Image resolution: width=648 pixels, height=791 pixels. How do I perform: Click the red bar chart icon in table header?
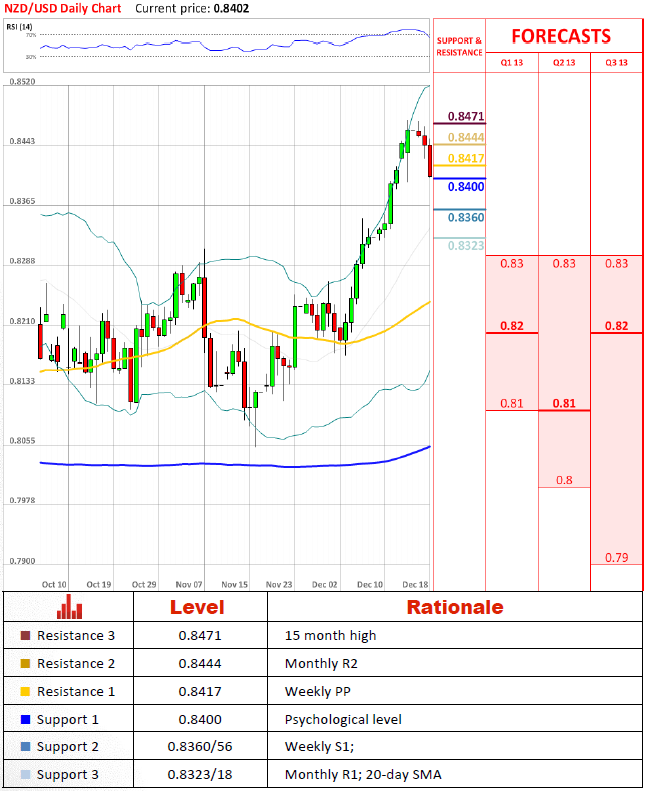70,607
